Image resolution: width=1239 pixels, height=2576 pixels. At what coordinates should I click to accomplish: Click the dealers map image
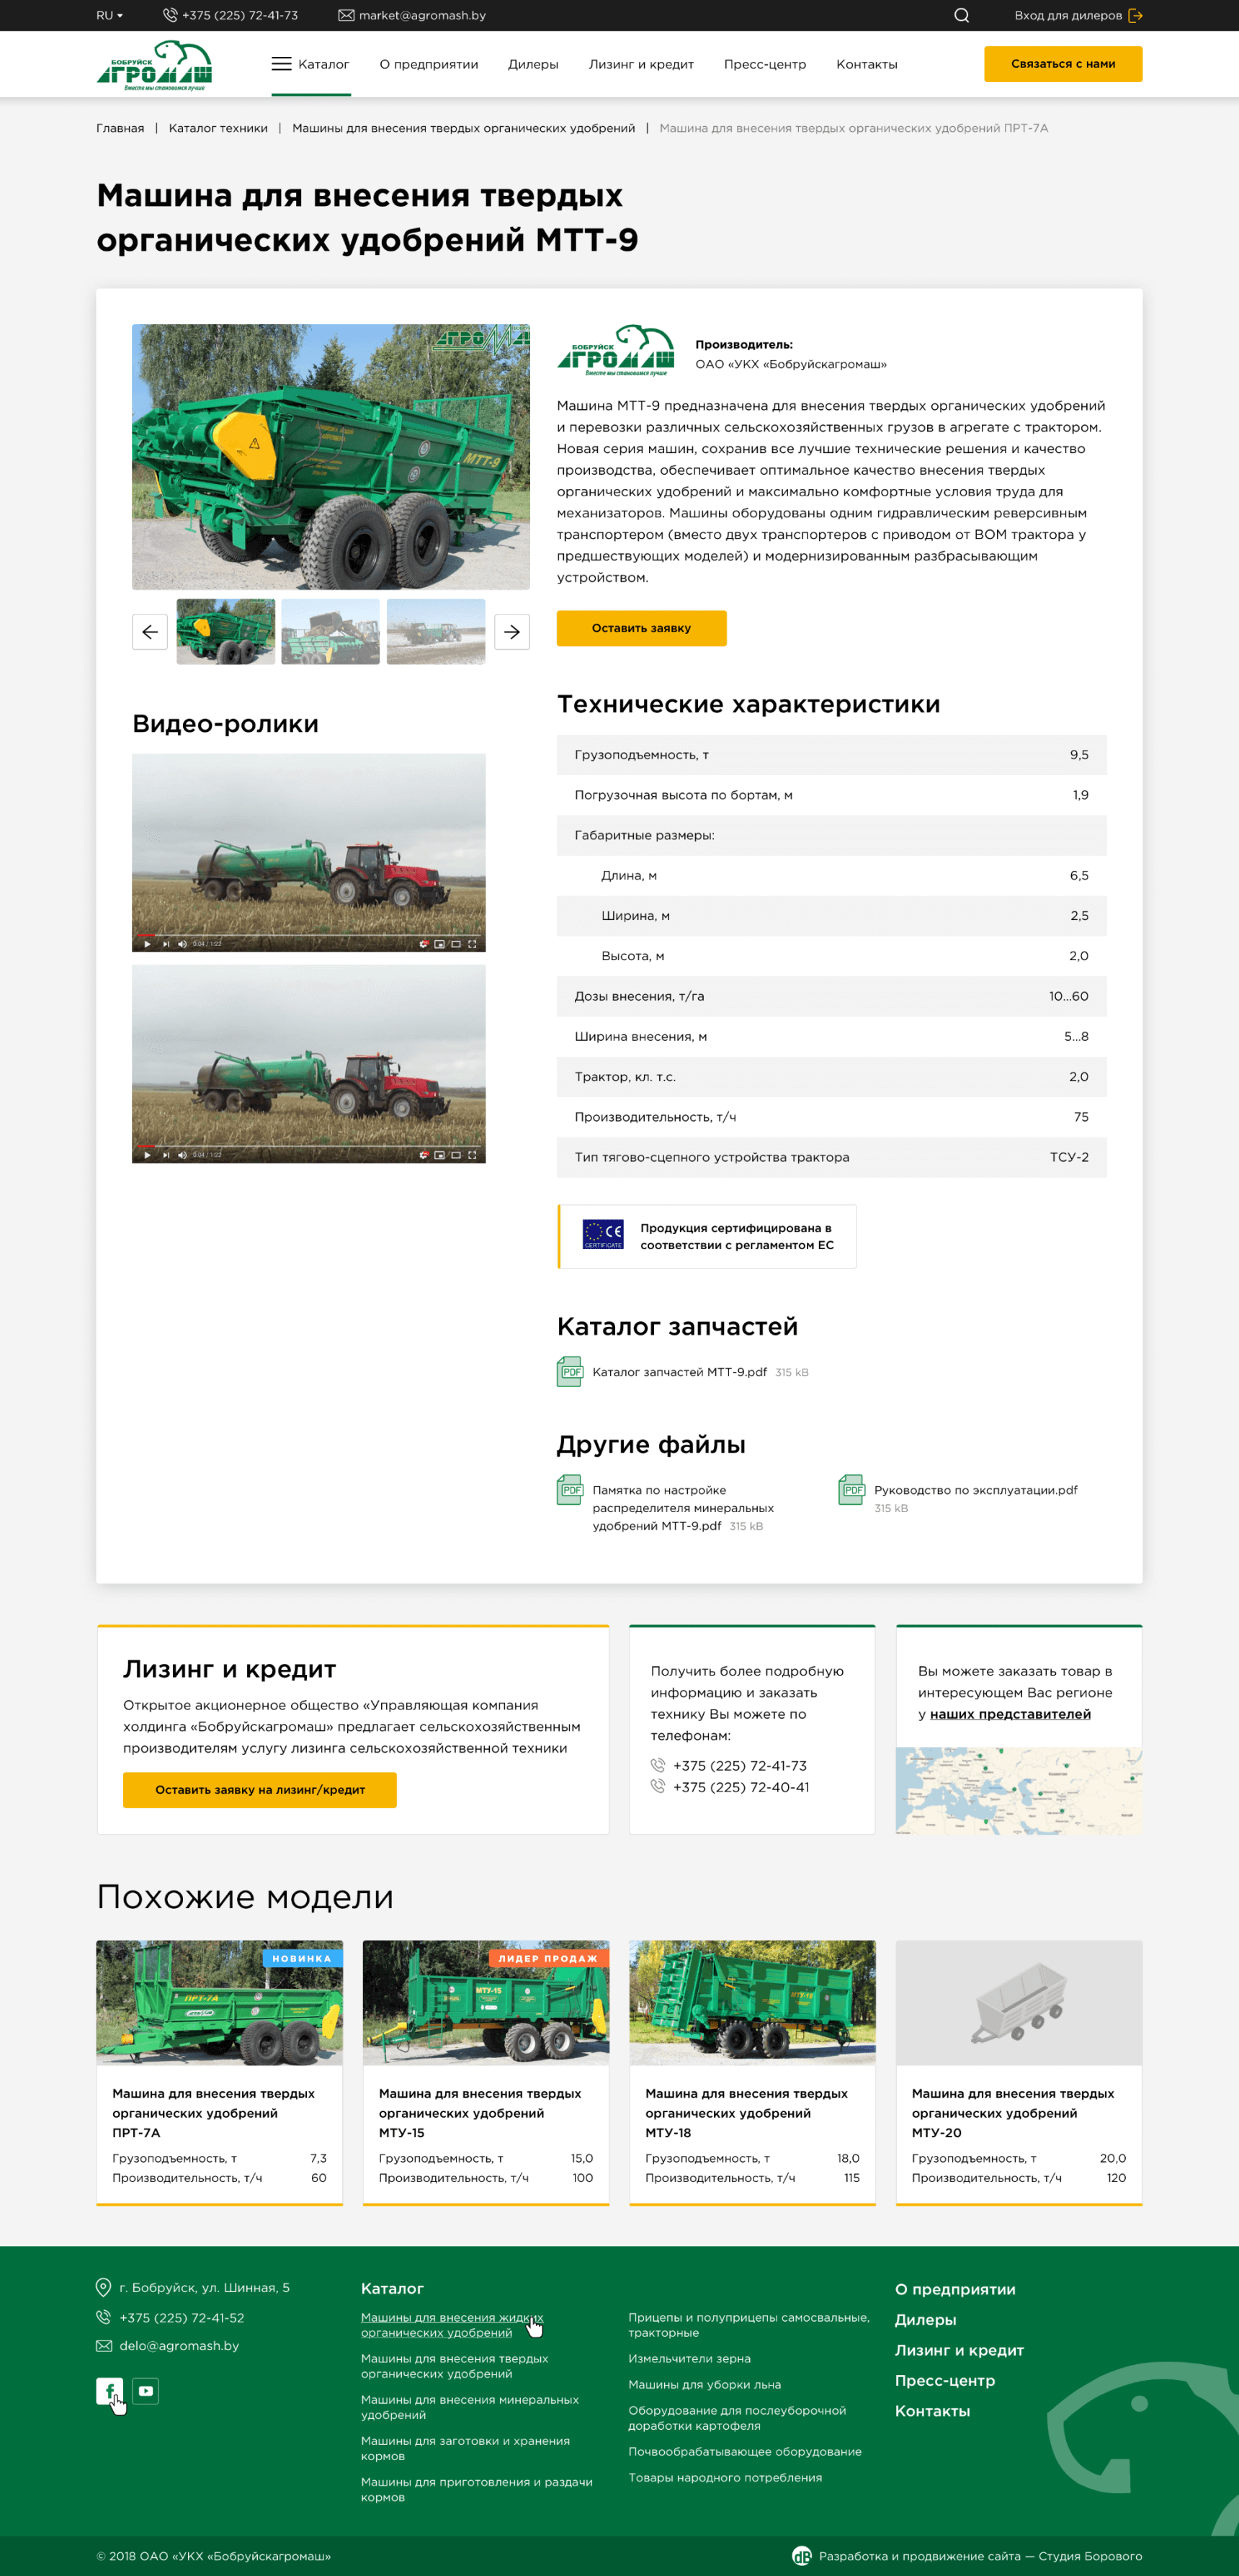1019,1790
